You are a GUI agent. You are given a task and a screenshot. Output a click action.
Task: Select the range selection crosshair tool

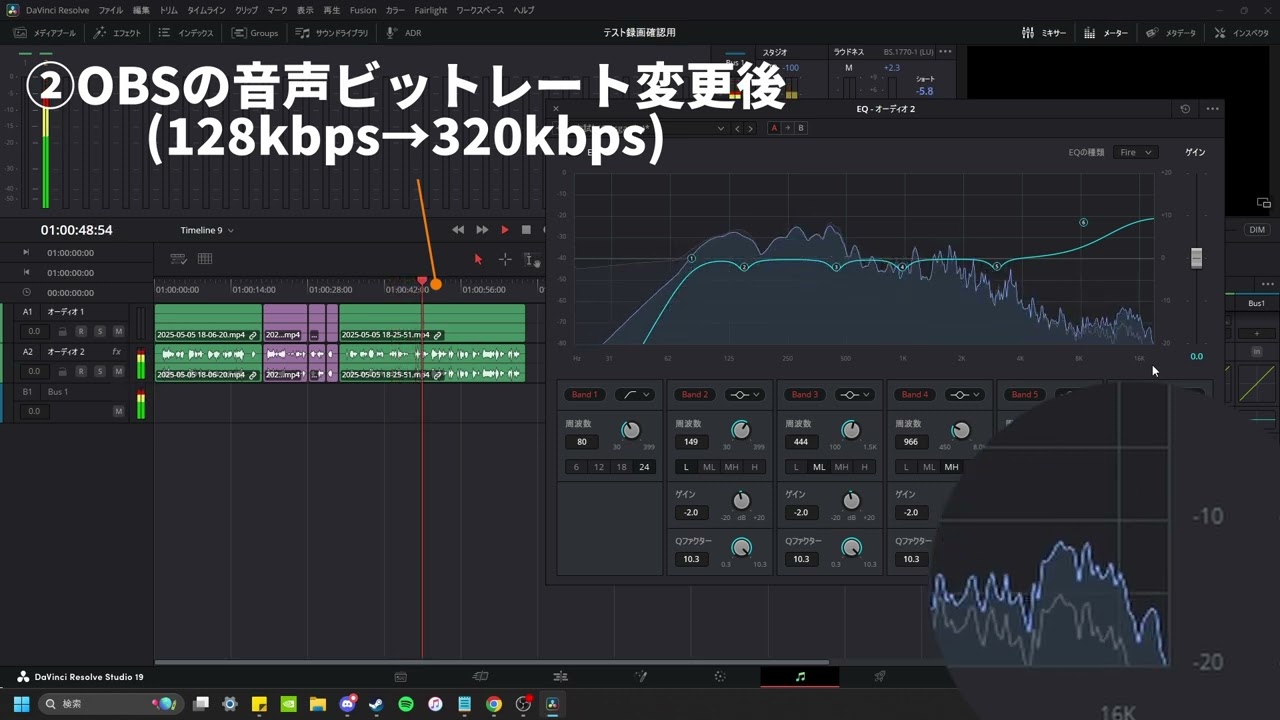click(x=505, y=259)
